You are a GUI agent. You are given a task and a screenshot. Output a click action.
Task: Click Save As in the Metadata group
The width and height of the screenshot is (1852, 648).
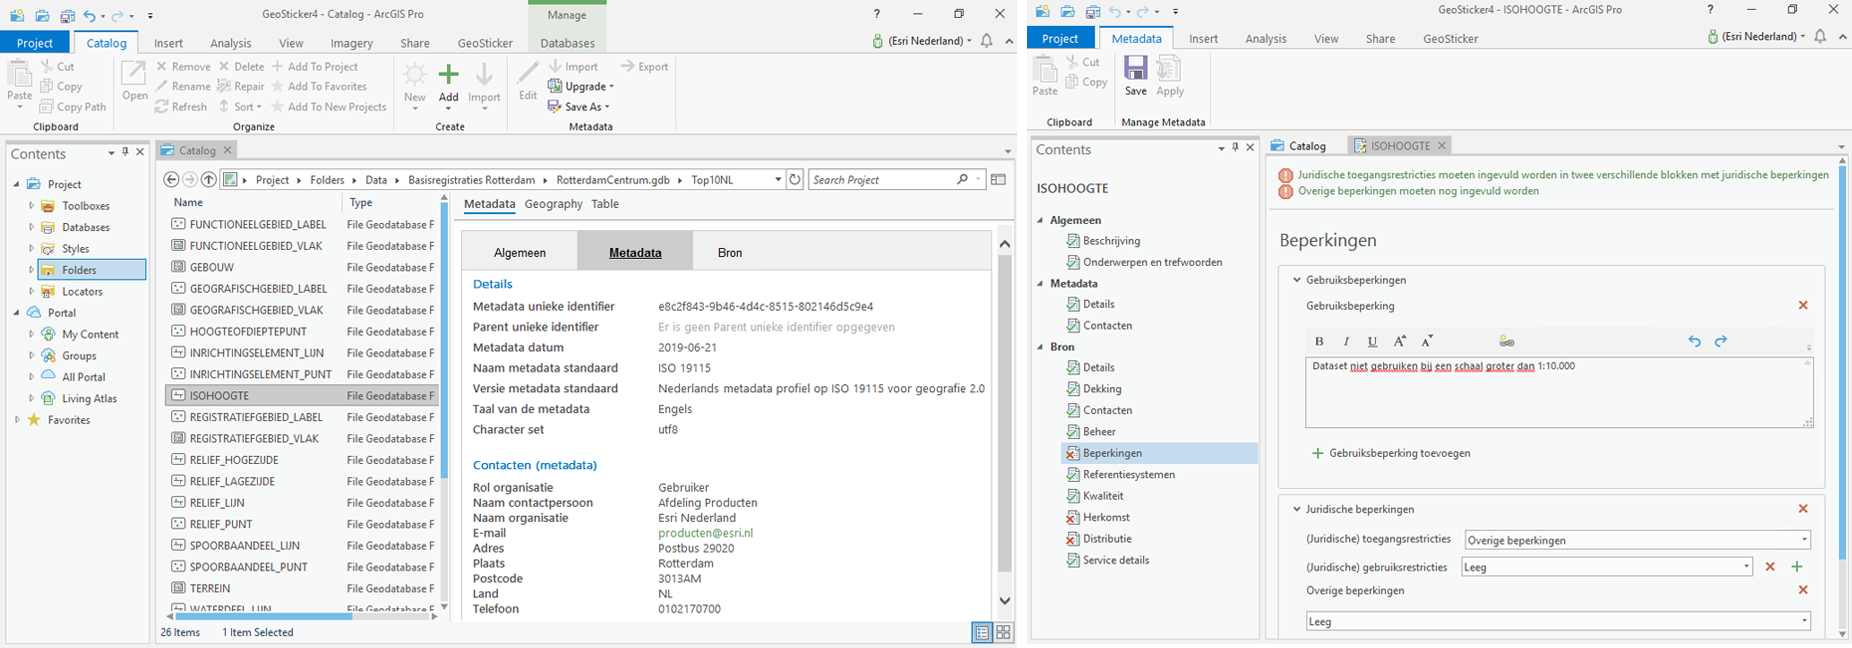coord(578,107)
